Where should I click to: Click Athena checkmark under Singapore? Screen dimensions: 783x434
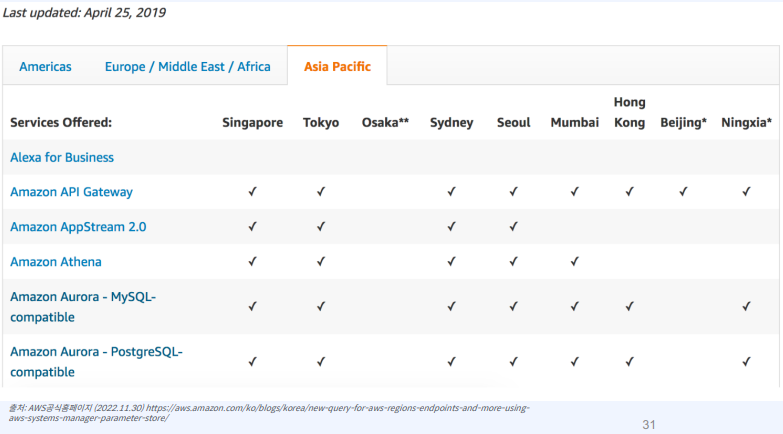pyautogui.click(x=253, y=261)
